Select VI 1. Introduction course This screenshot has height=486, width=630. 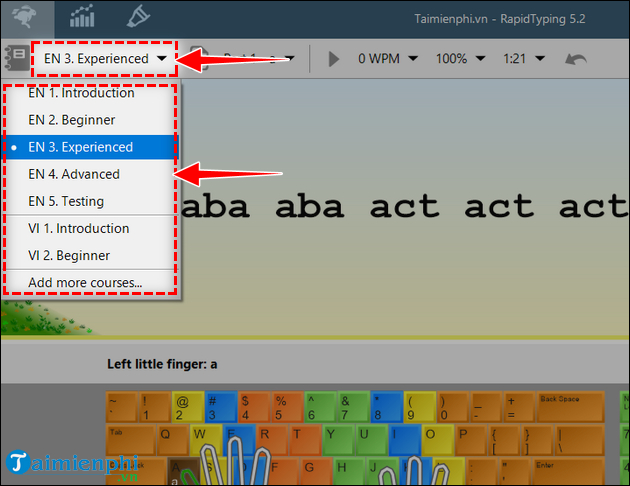click(x=91, y=229)
